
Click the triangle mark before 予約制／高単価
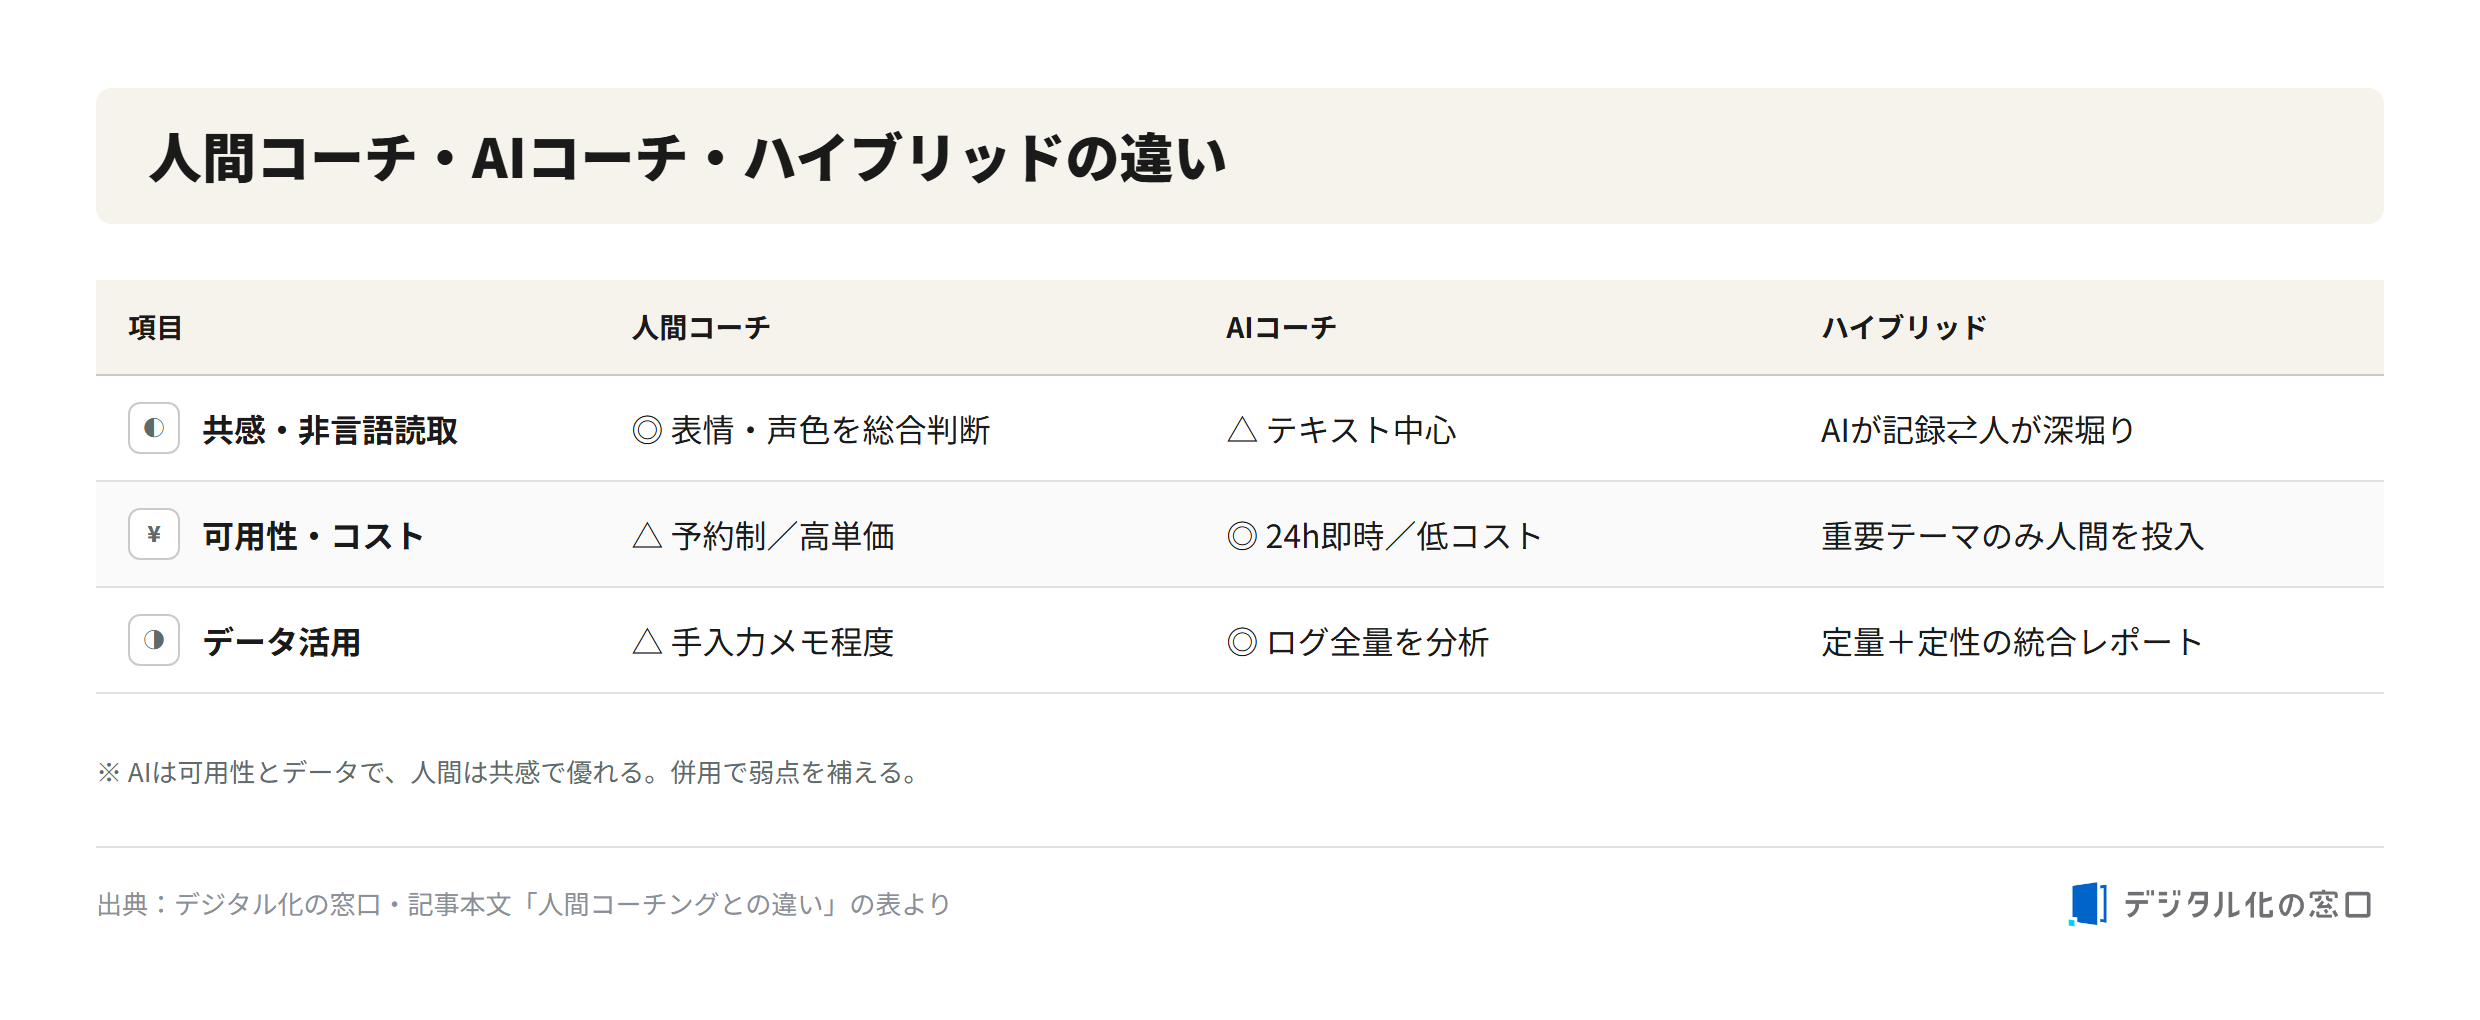point(647,536)
